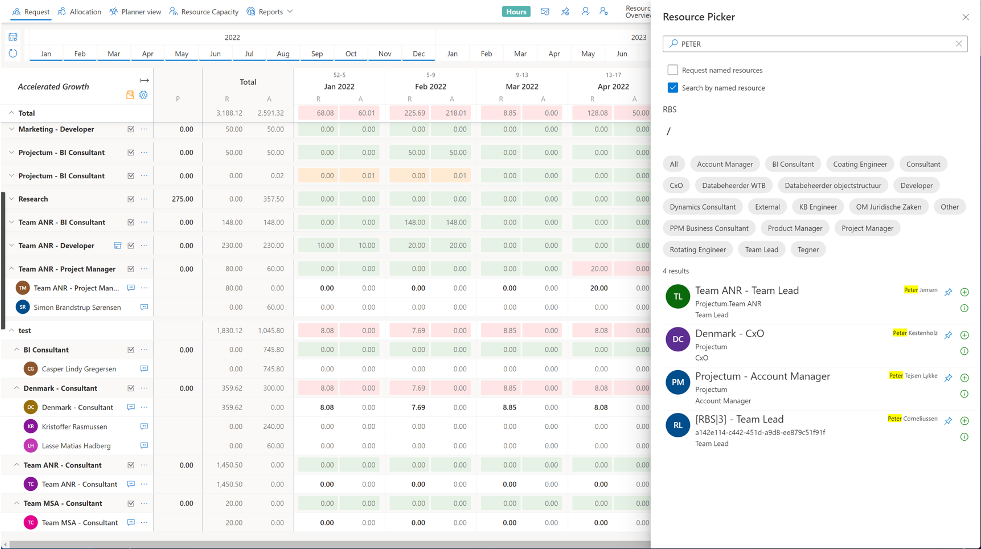Click the Hours unit button
The image size is (981, 549).
point(516,11)
